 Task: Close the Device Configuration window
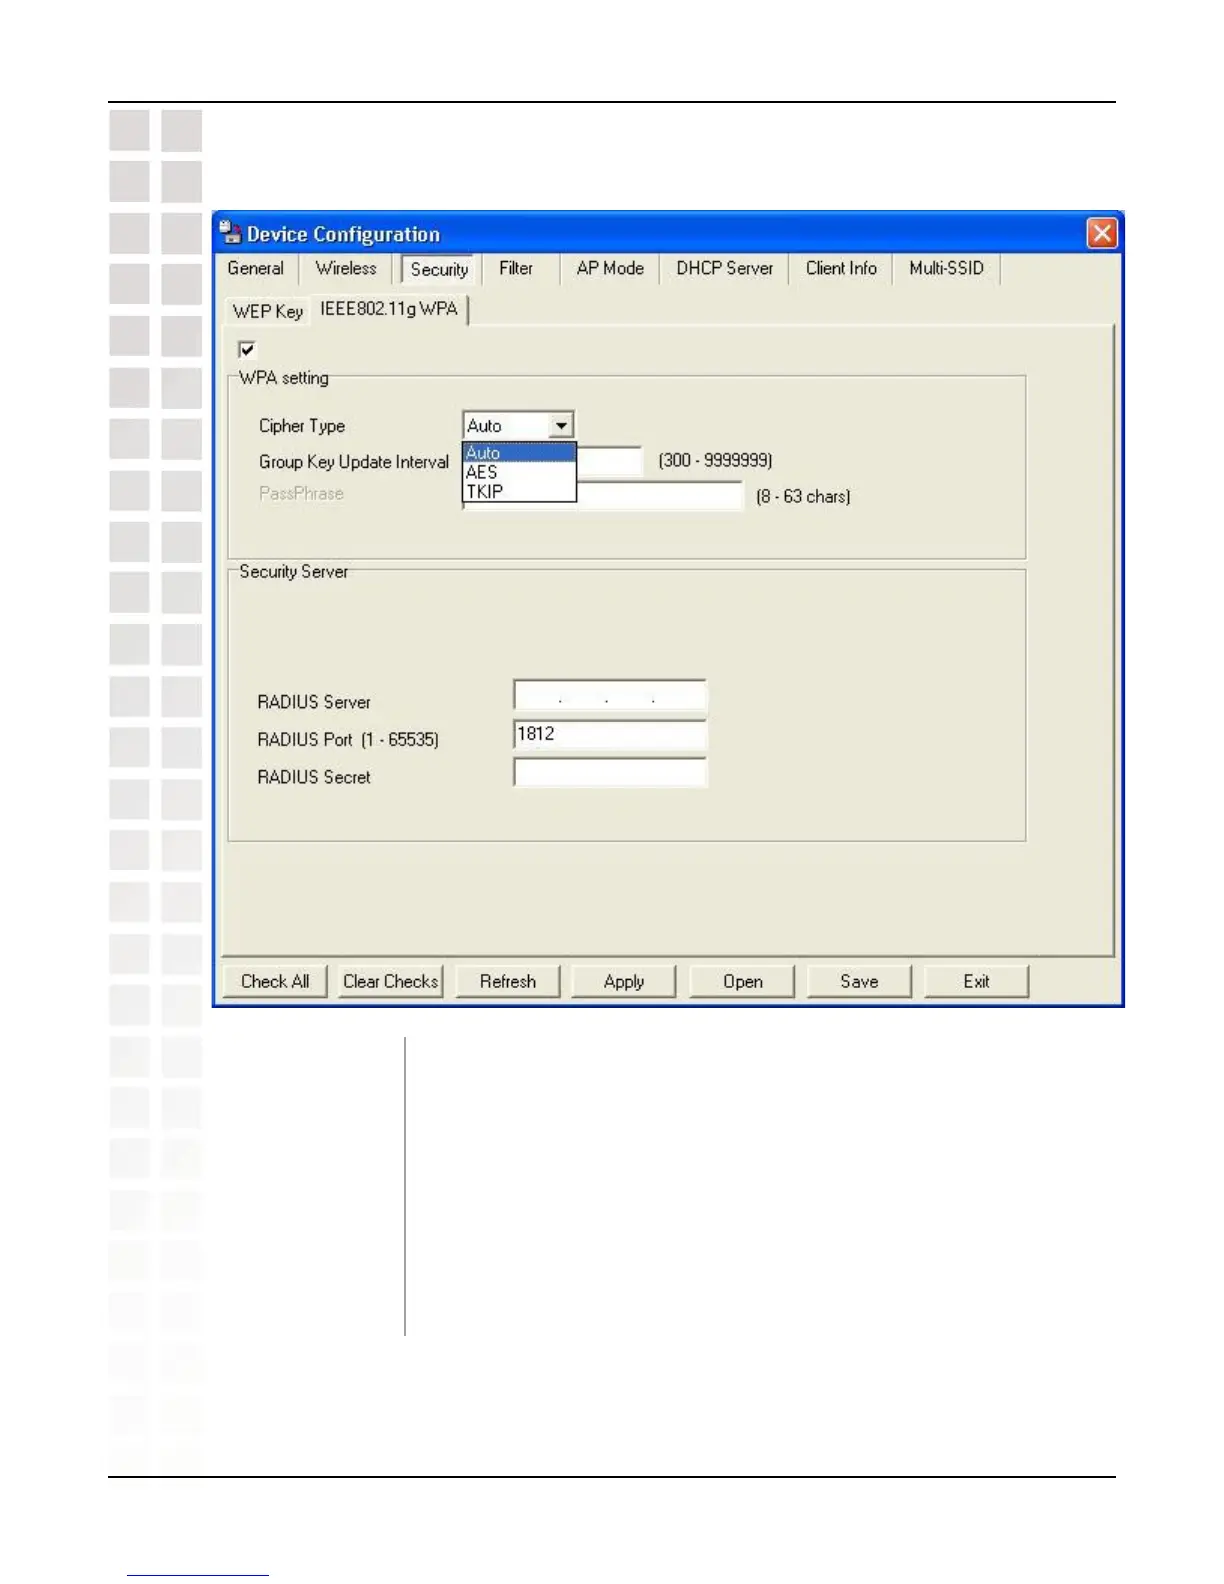pos(1102,234)
